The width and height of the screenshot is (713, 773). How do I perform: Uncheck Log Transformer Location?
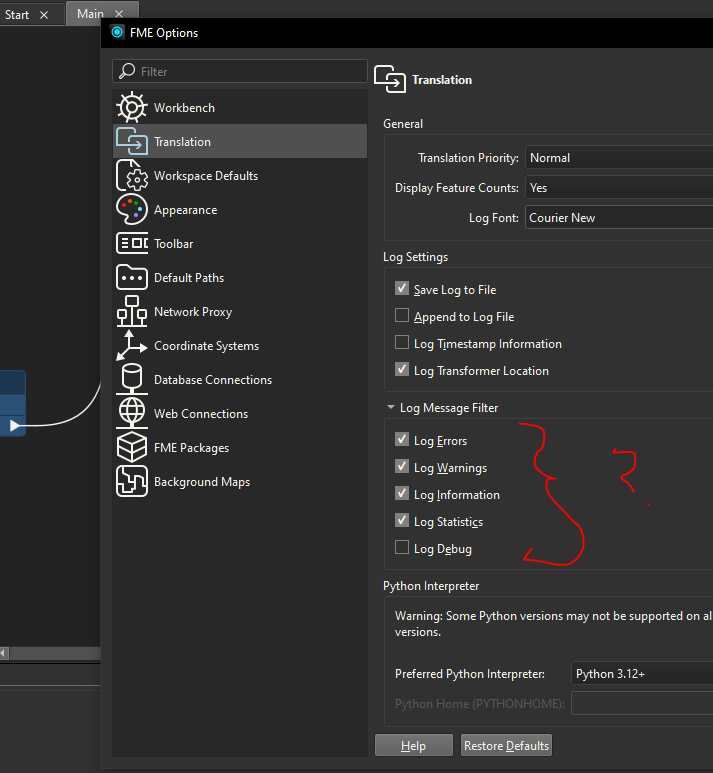pos(402,369)
